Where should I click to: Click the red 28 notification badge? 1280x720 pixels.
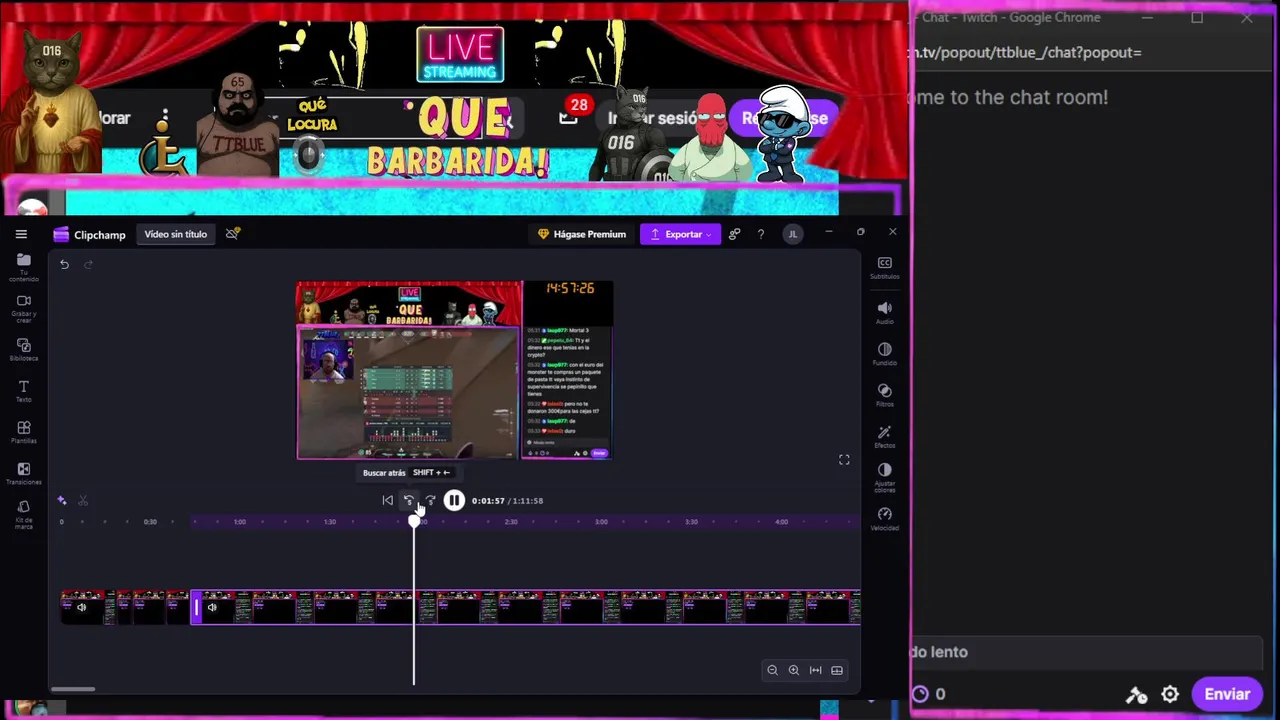[x=578, y=104]
